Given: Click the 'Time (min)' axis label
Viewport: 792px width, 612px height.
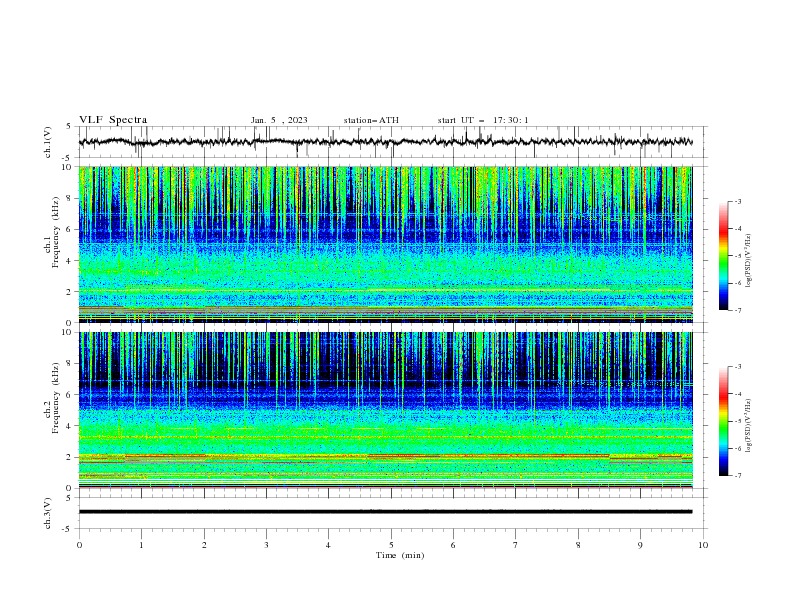Looking at the screenshot, I should (400, 555).
